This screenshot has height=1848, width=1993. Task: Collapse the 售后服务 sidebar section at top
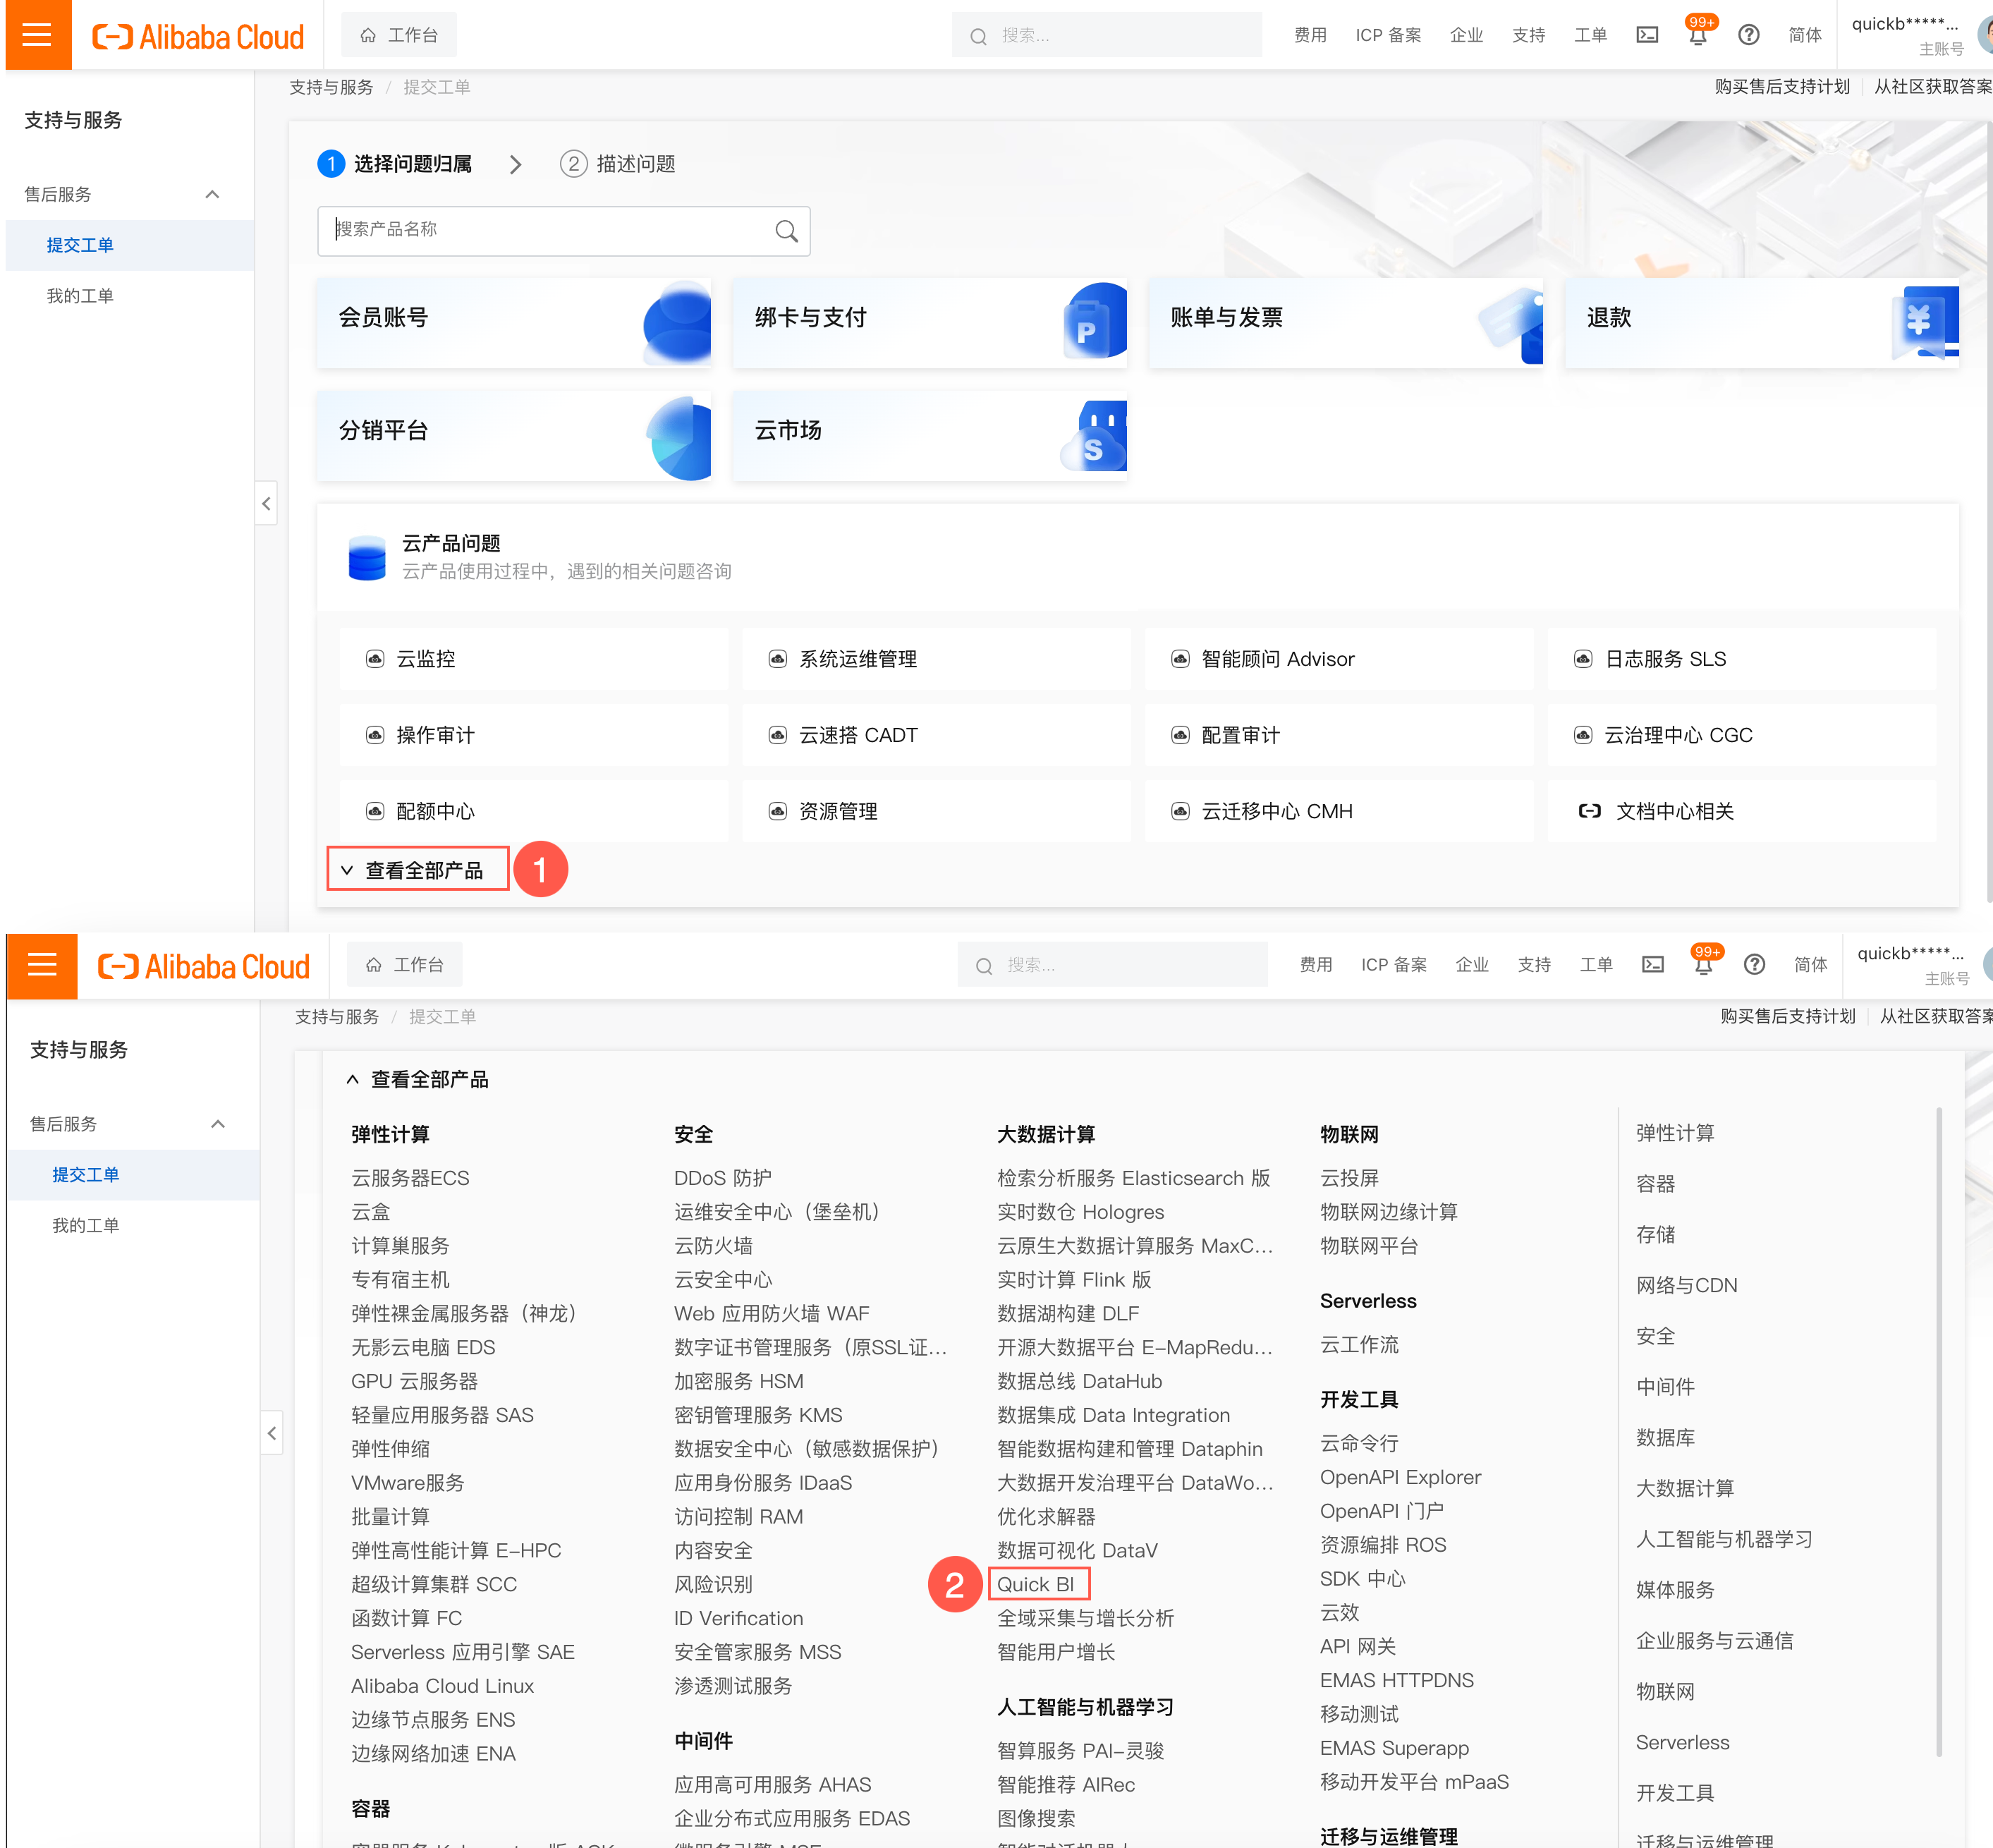pyautogui.click(x=212, y=194)
